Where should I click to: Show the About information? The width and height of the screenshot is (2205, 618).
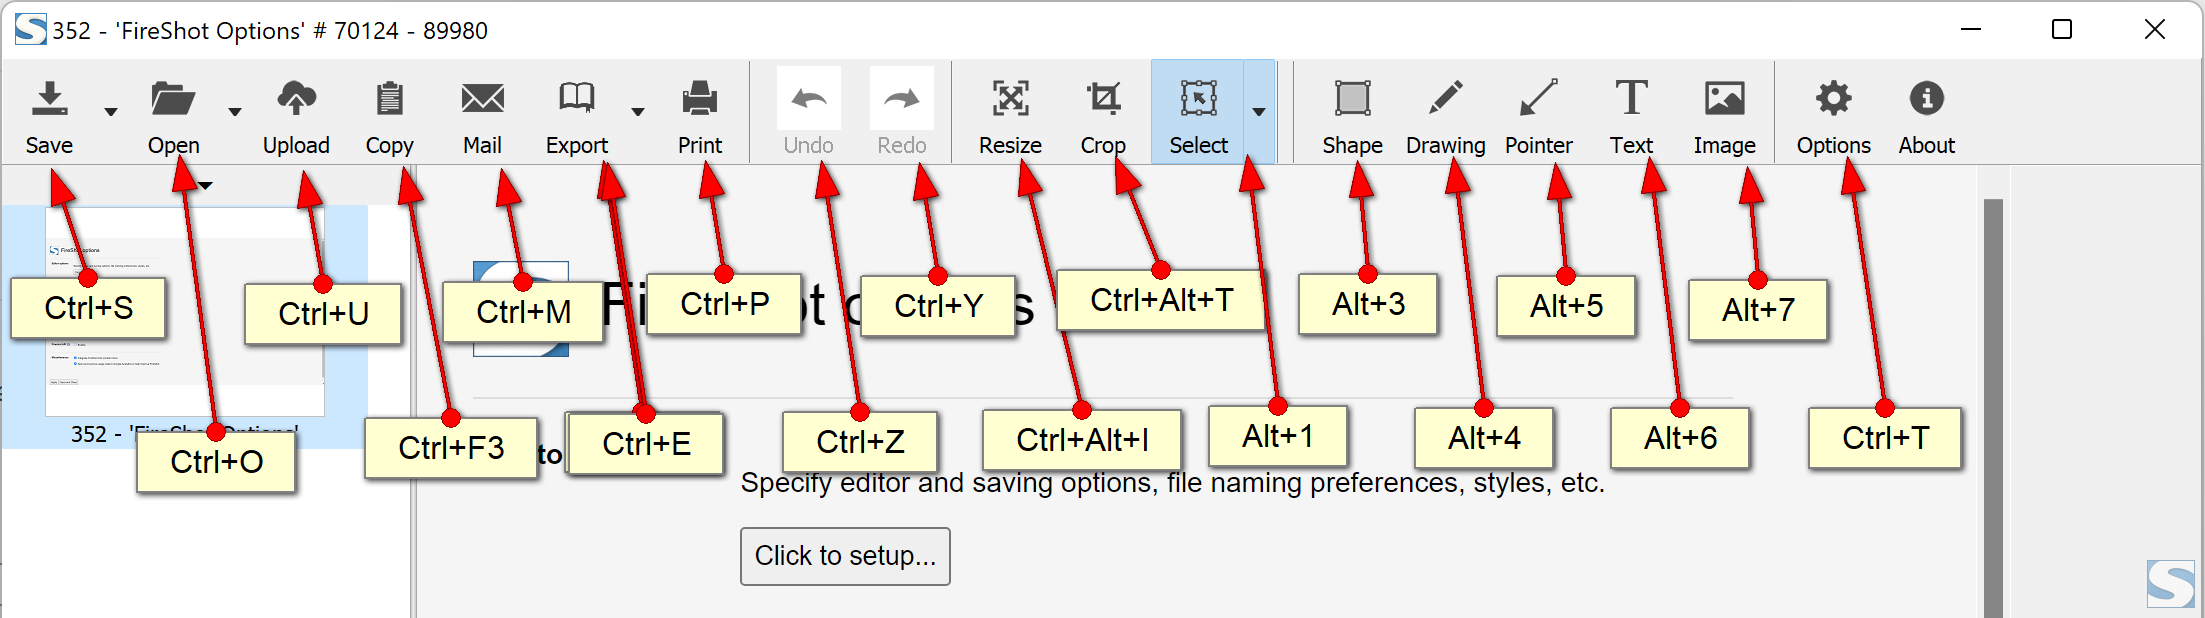(x=1926, y=99)
